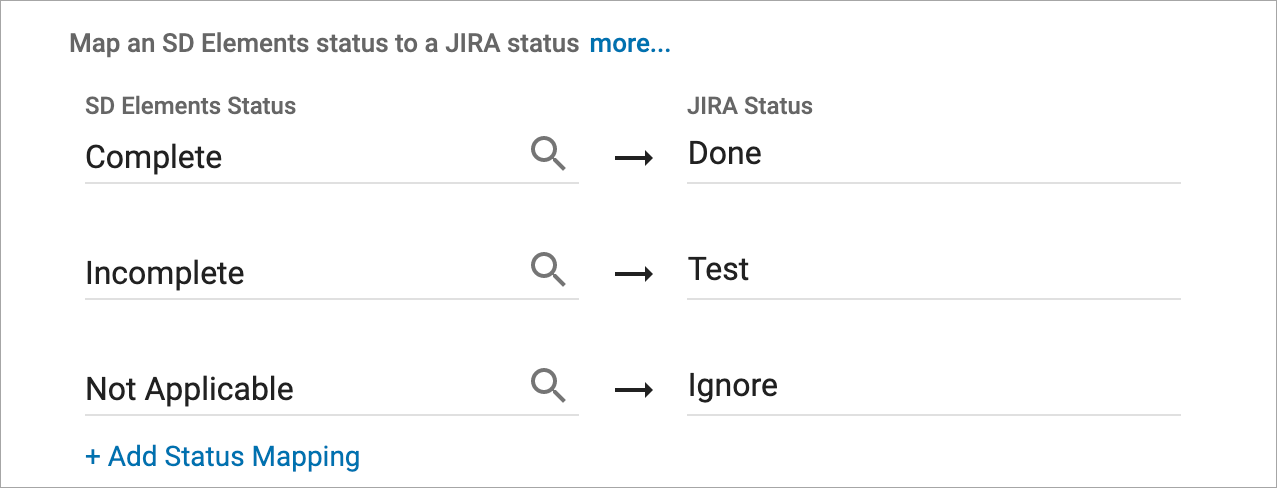Open the "more..." help link
1277x488 pixels.
[630, 44]
